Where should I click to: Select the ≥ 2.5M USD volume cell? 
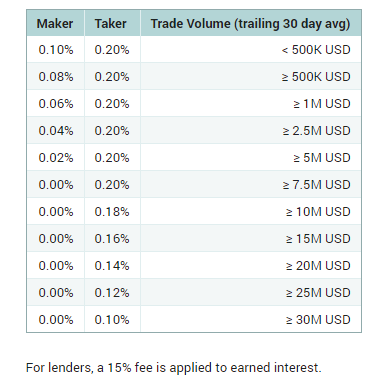[x=251, y=131]
